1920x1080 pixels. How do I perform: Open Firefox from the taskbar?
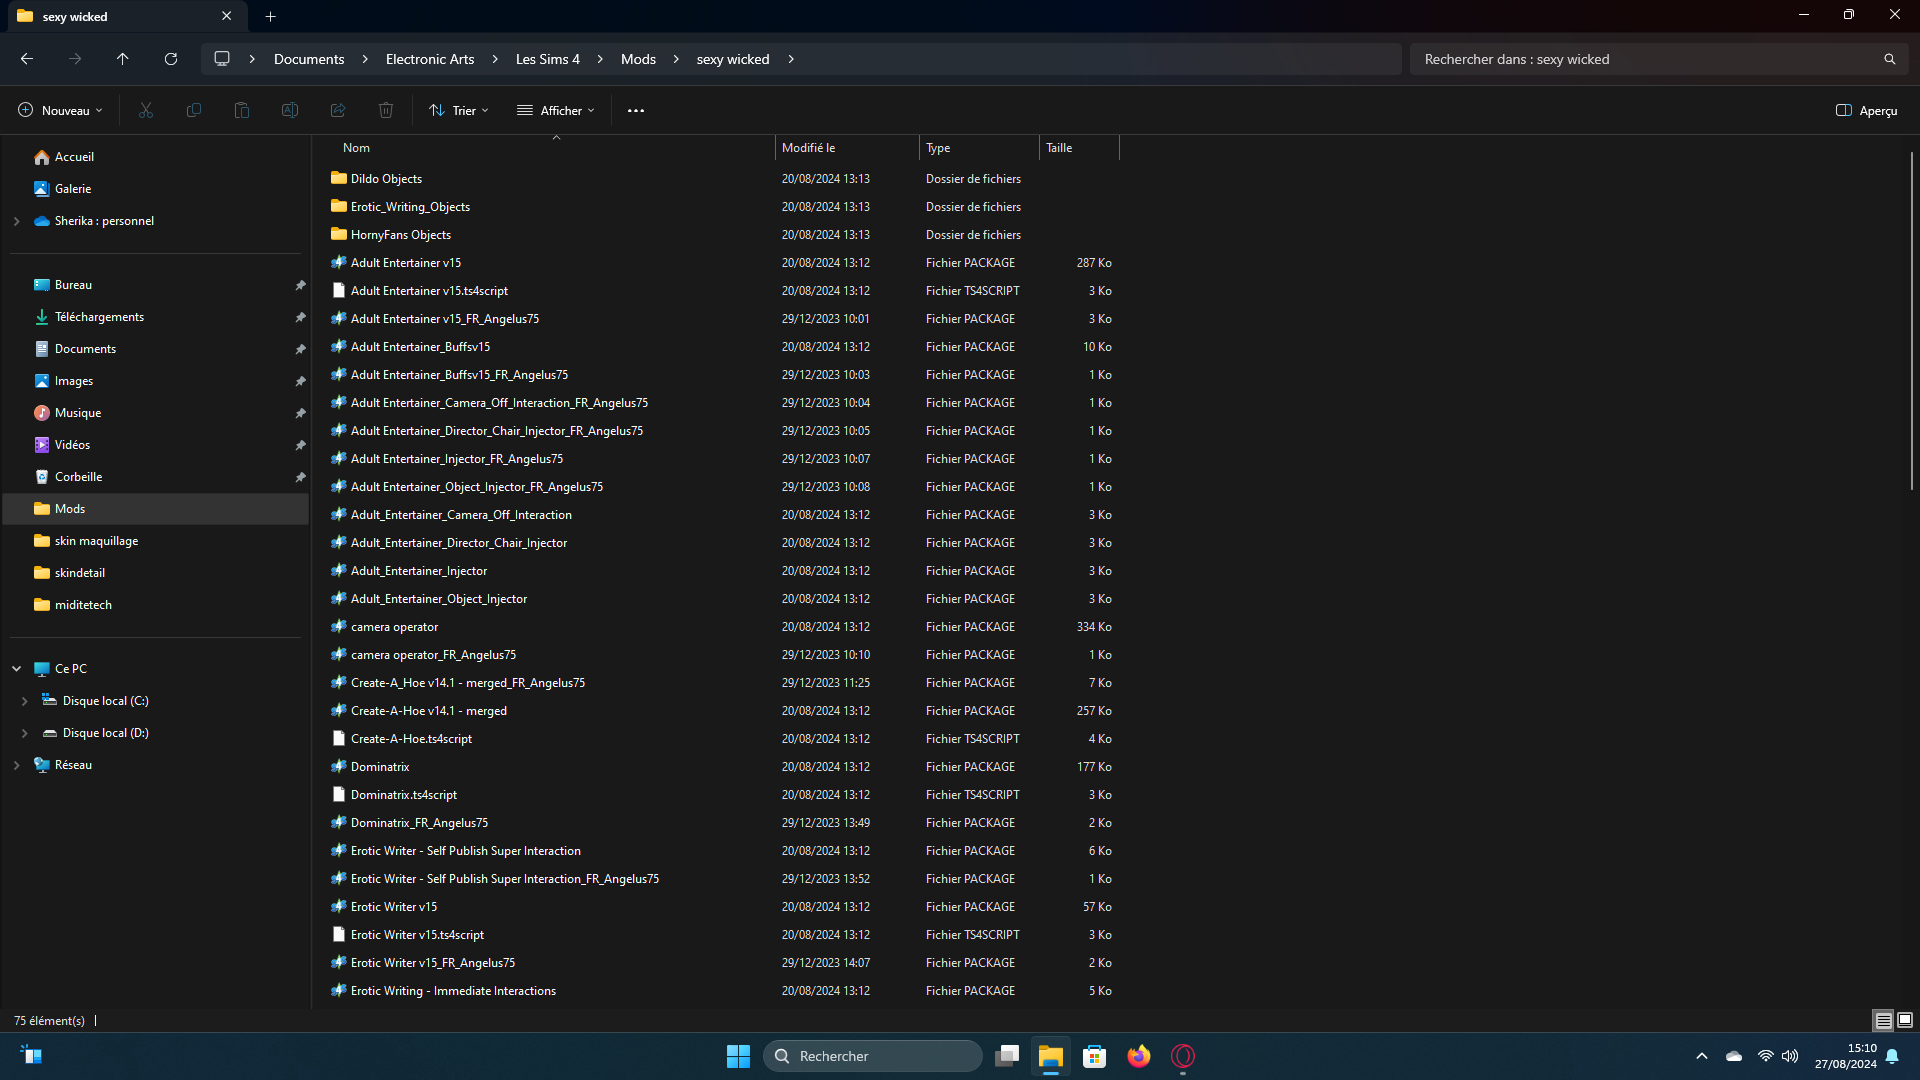[x=1139, y=1056]
